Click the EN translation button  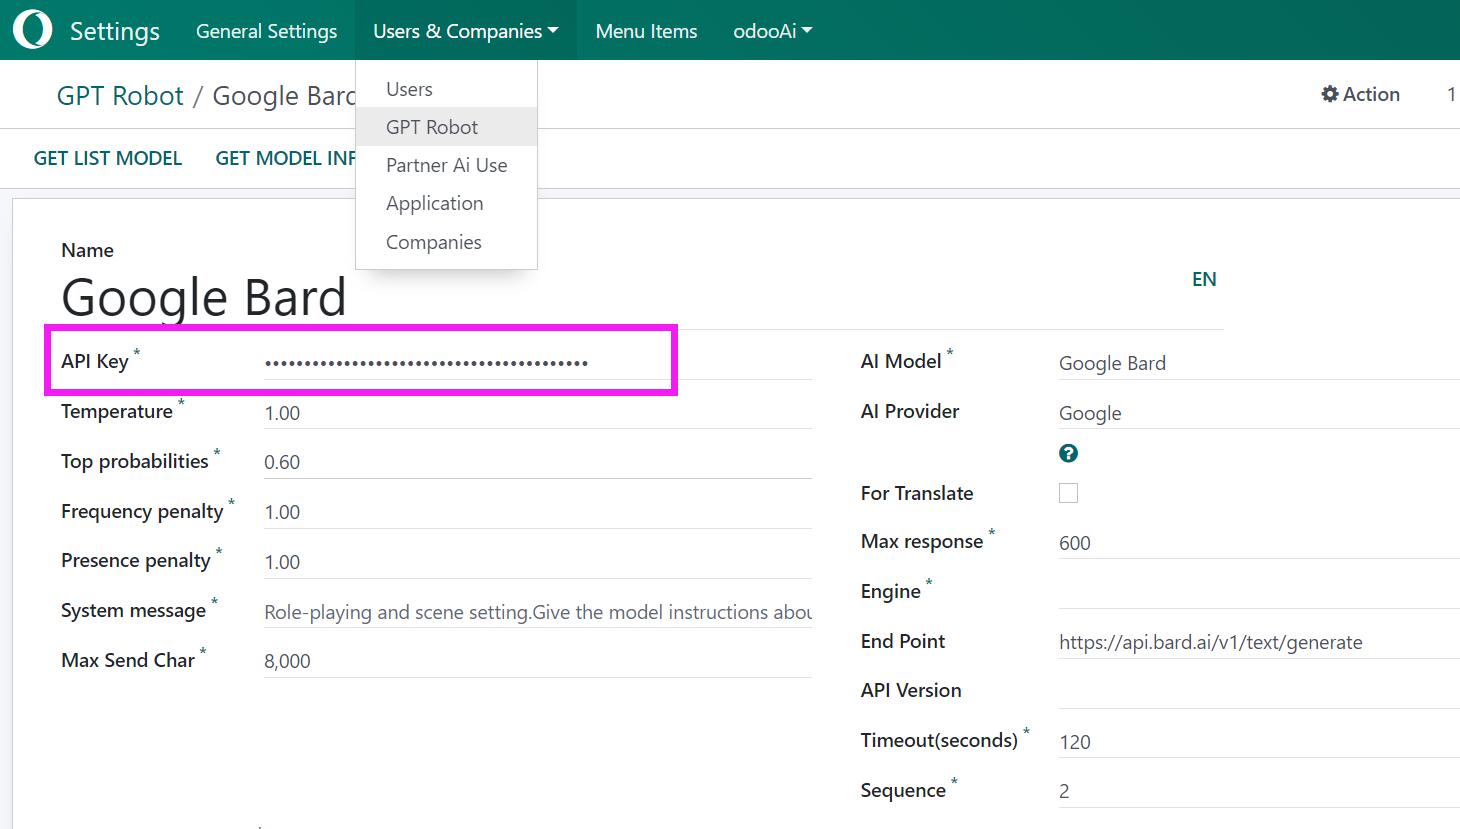pyautogui.click(x=1204, y=280)
